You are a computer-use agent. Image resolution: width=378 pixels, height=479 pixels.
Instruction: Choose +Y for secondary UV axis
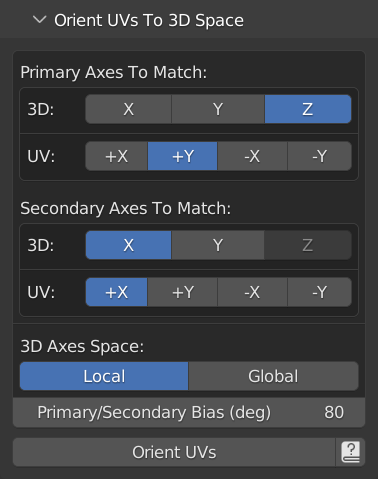pyautogui.click(x=183, y=292)
